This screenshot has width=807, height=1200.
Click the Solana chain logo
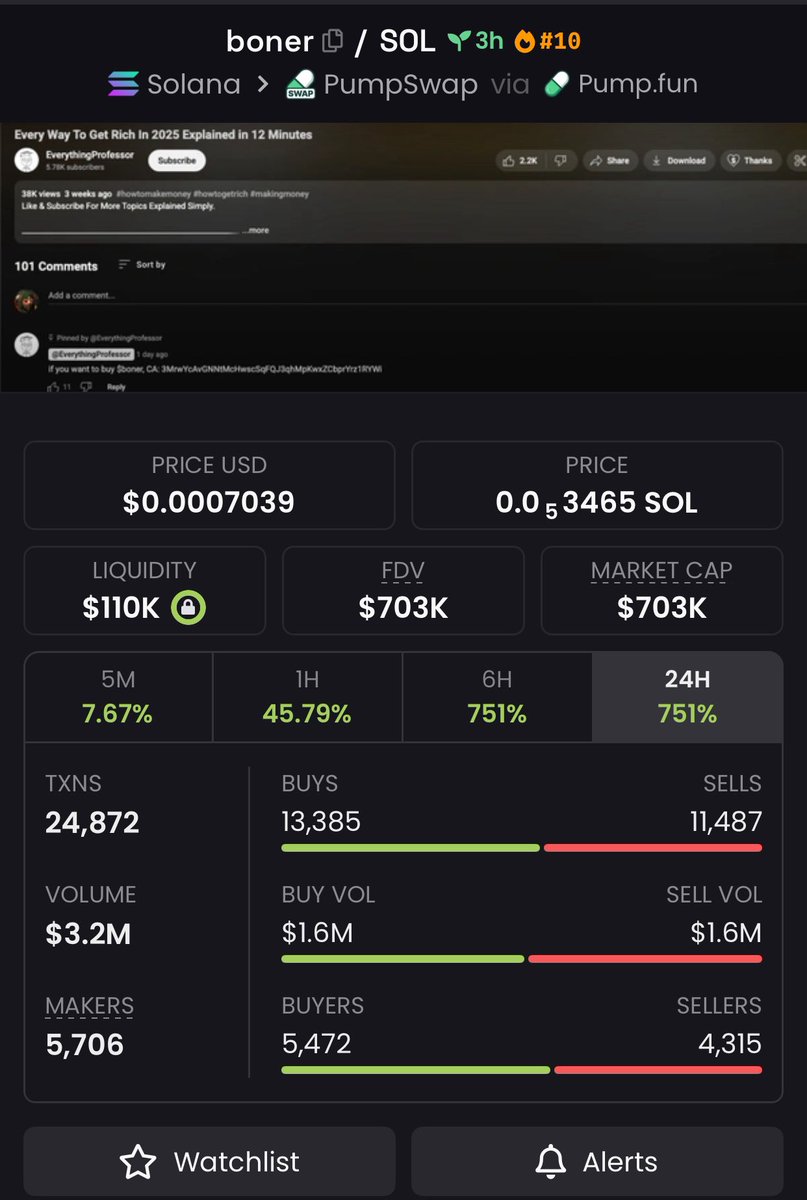point(123,84)
